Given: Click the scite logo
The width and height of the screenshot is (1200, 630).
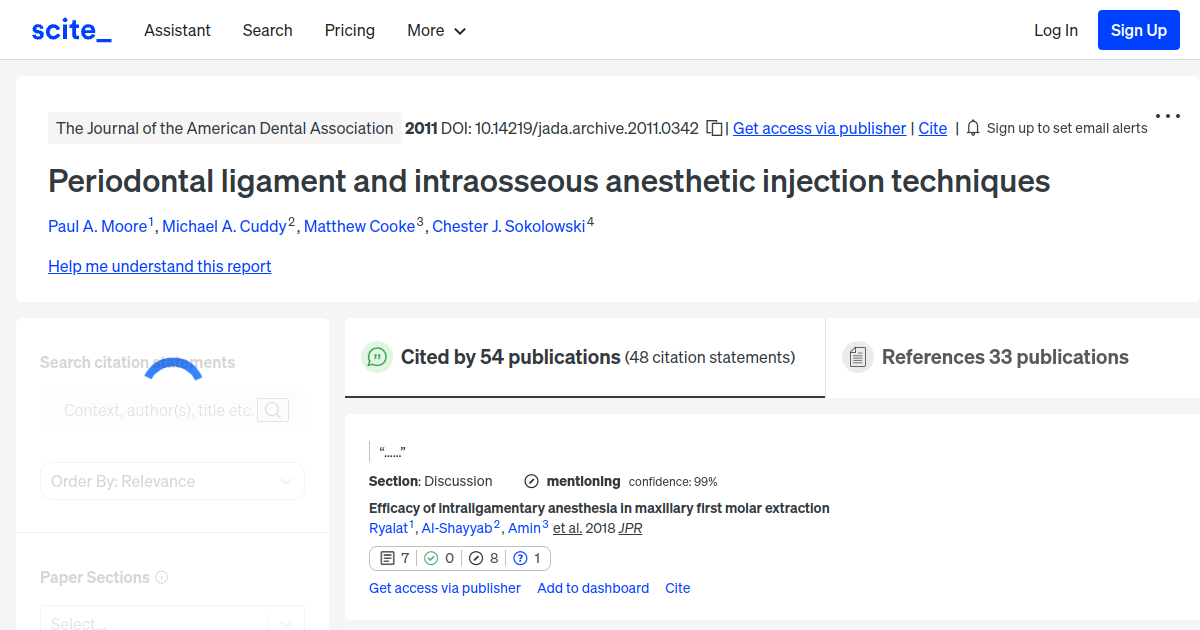Looking at the screenshot, I should [x=70, y=29].
